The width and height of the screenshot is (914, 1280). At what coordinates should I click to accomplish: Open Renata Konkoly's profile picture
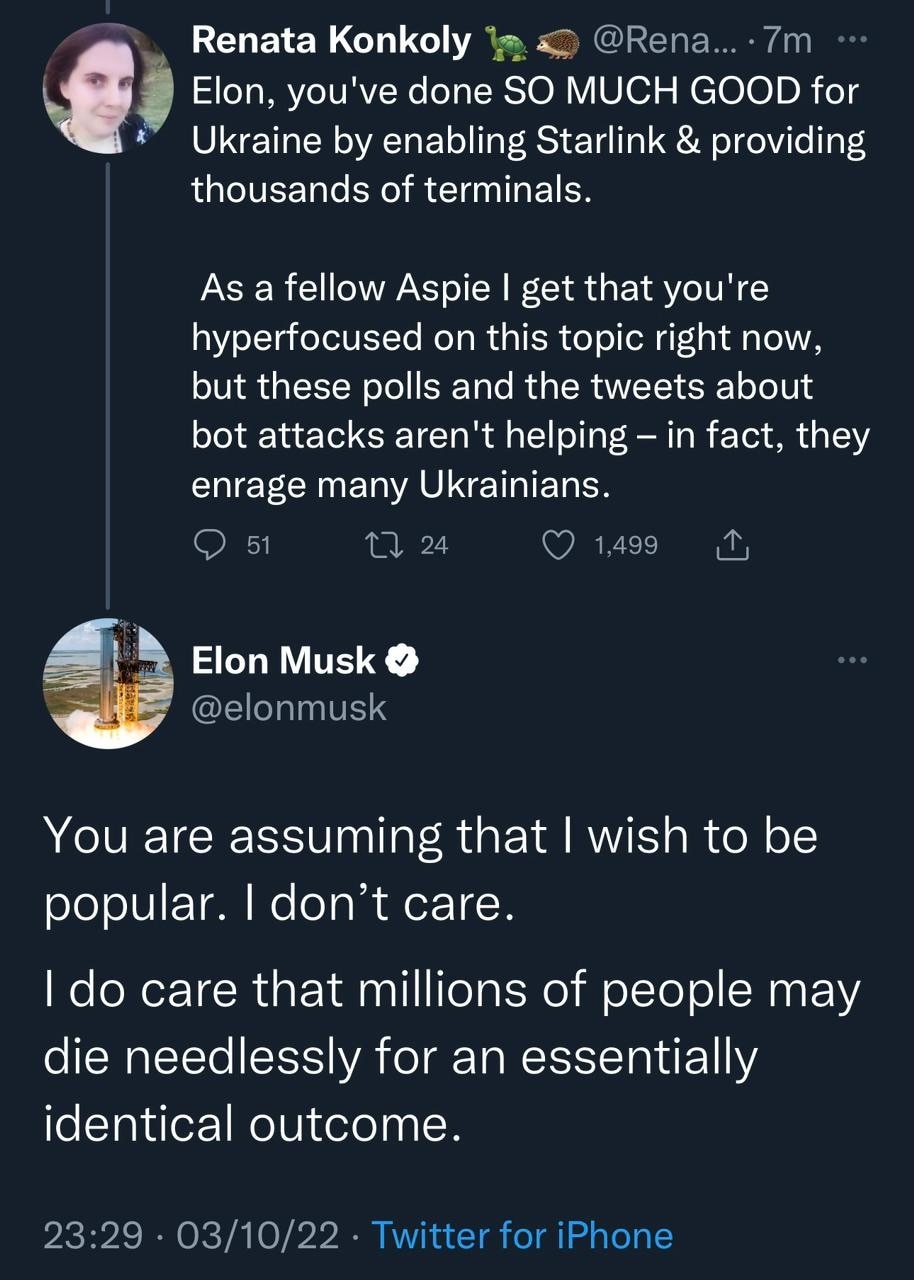(108, 88)
